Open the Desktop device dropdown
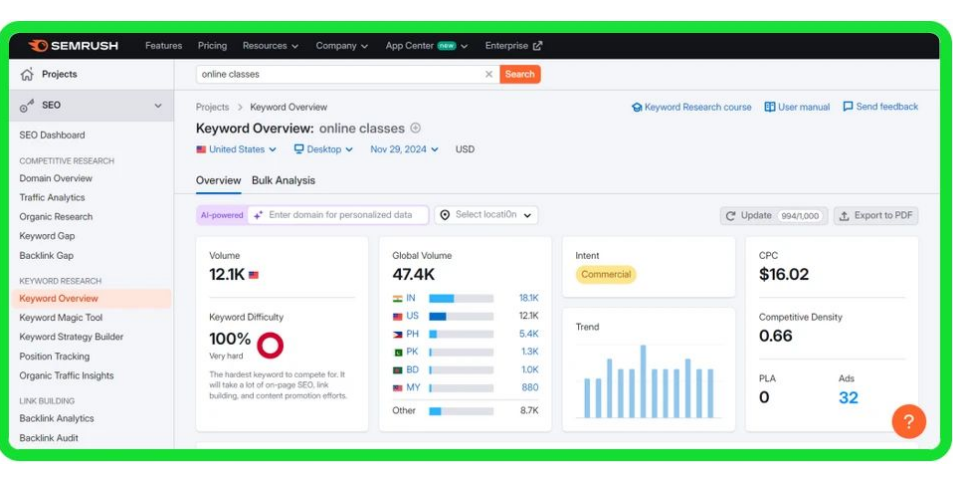Viewport: 953px width, 483px height. [x=323, y=149]
